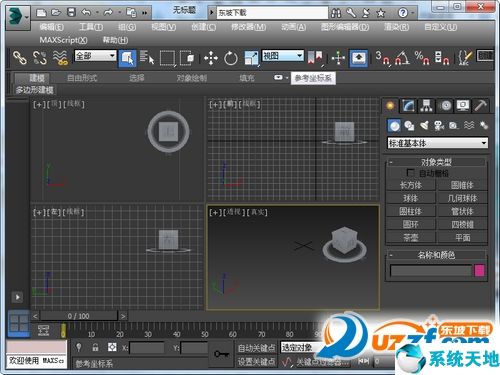
Task: Open Select by Name list icon
Action: (147, 58)
